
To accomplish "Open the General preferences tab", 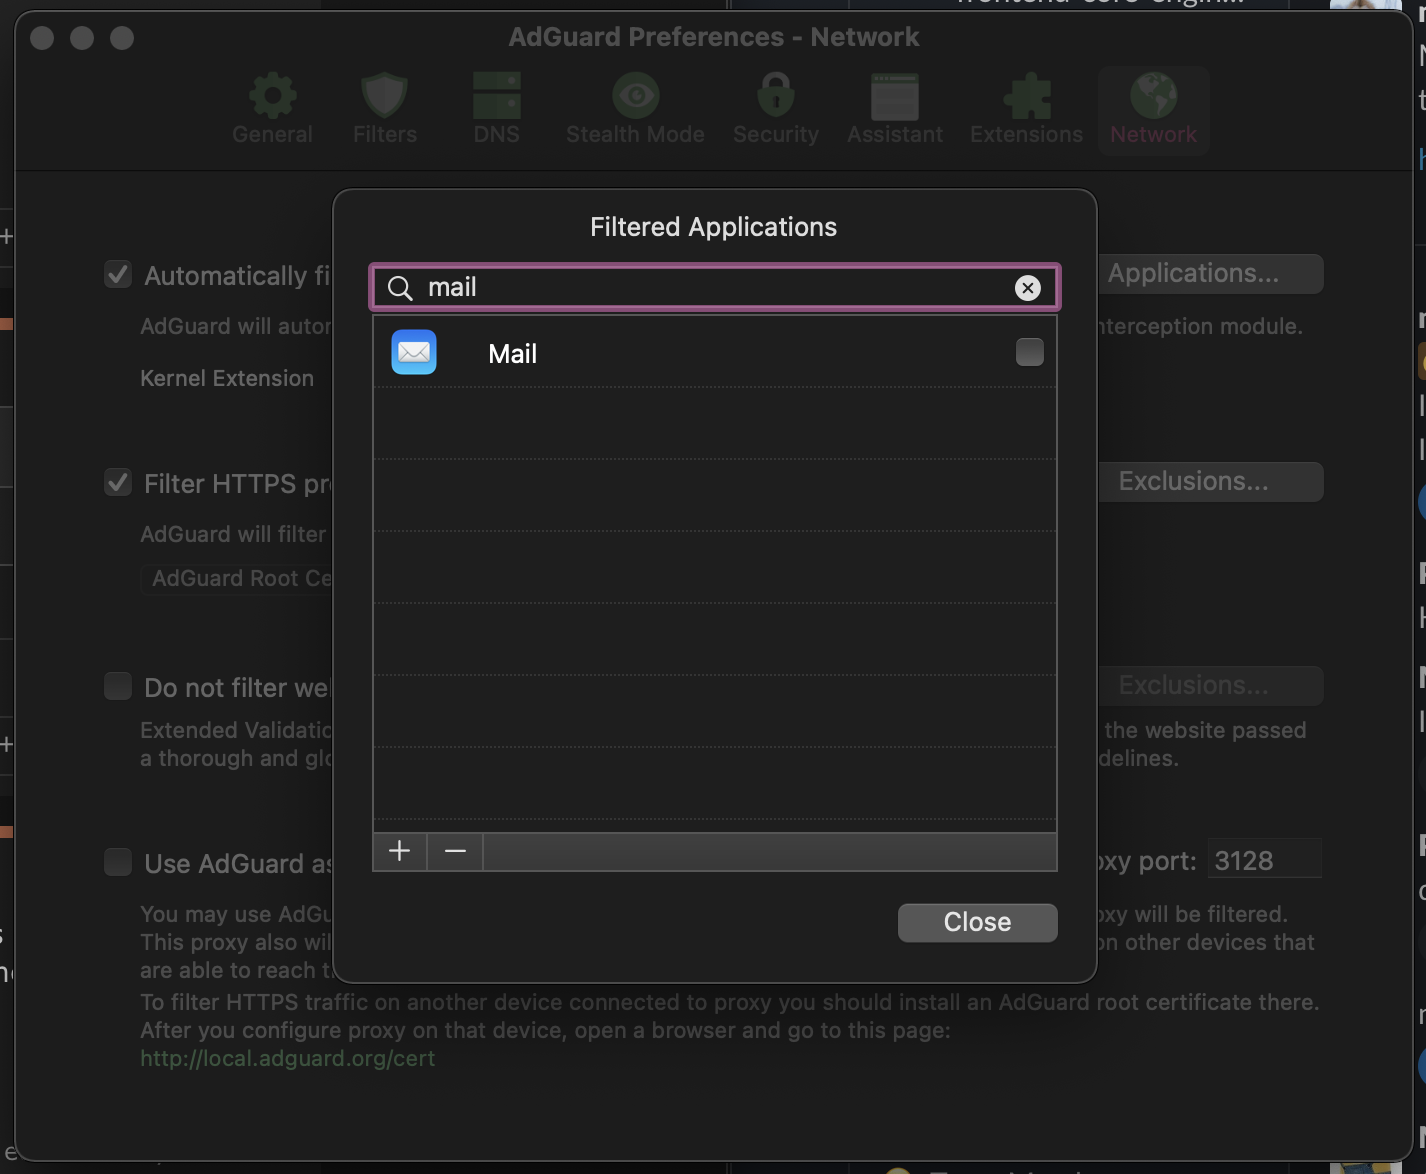I will [272, 109].
